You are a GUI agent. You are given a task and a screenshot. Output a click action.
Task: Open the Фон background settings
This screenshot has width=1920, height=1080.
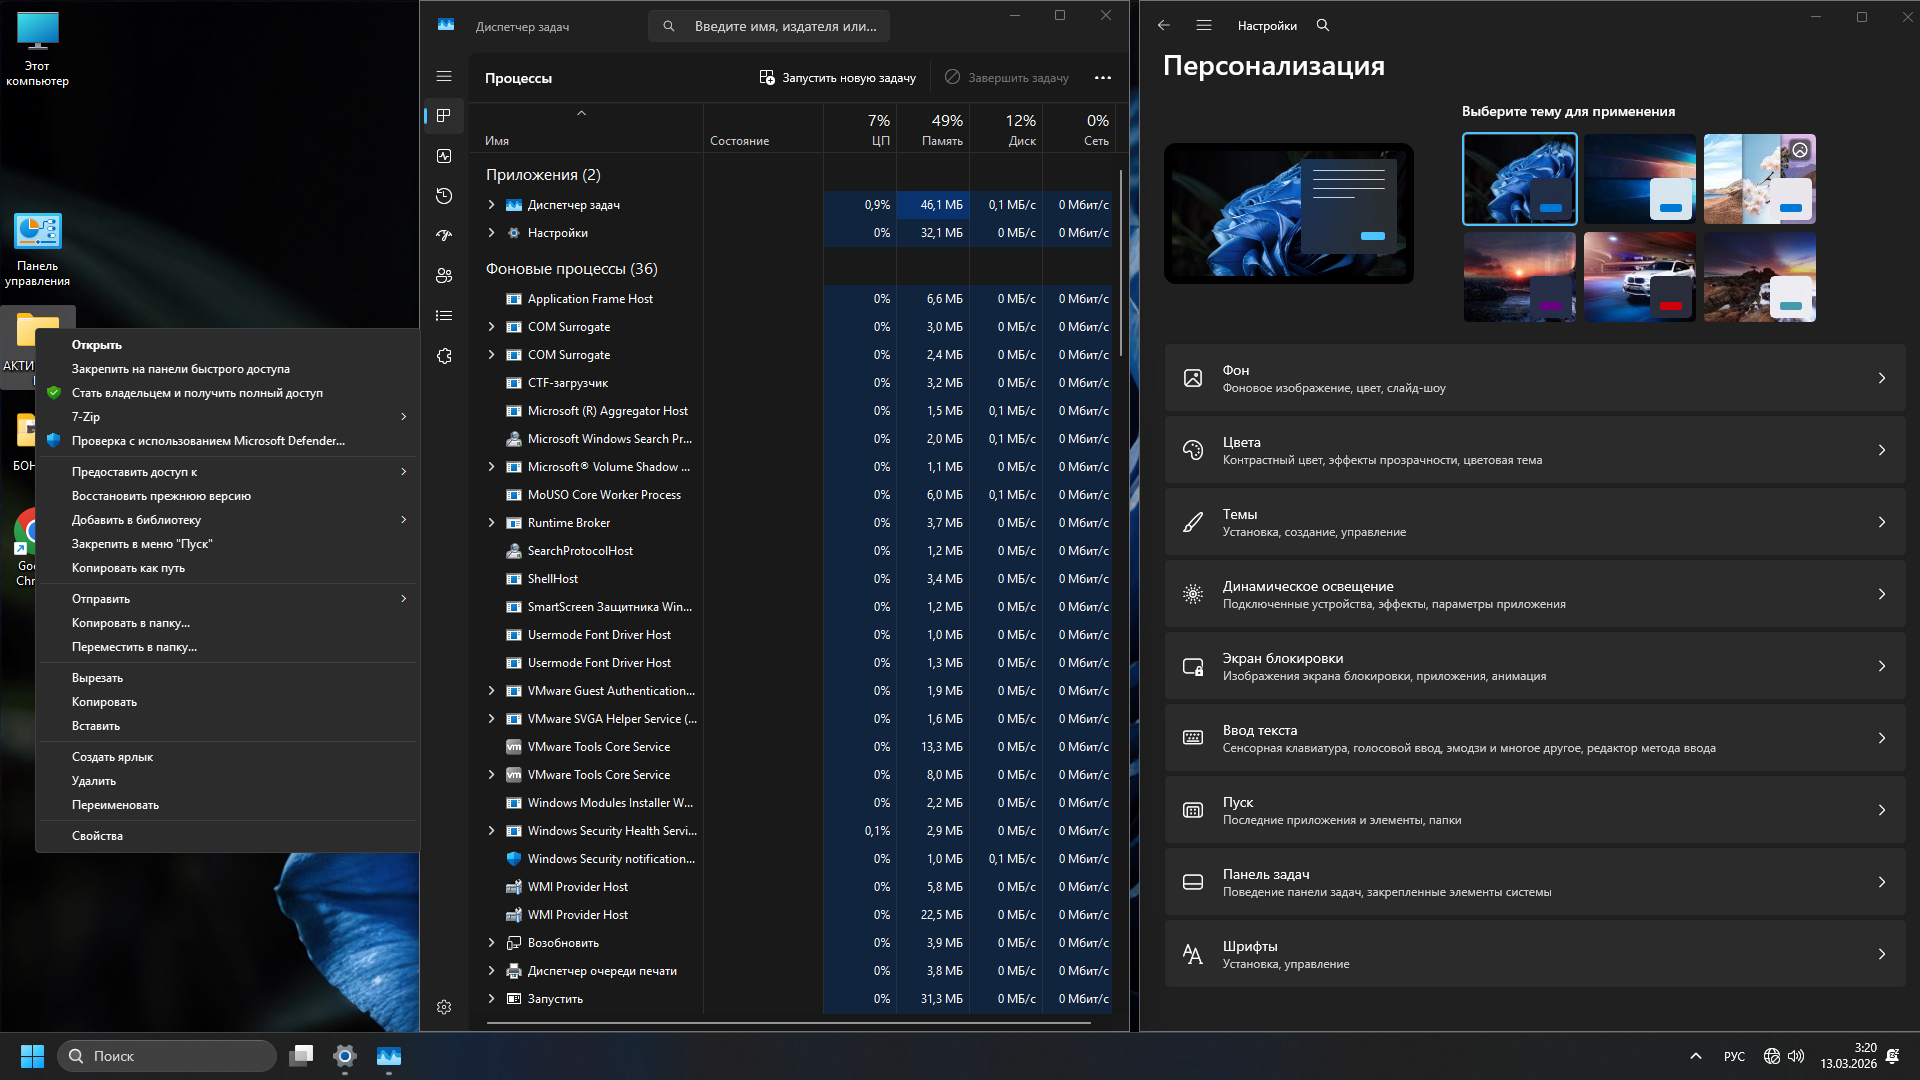1534,378
